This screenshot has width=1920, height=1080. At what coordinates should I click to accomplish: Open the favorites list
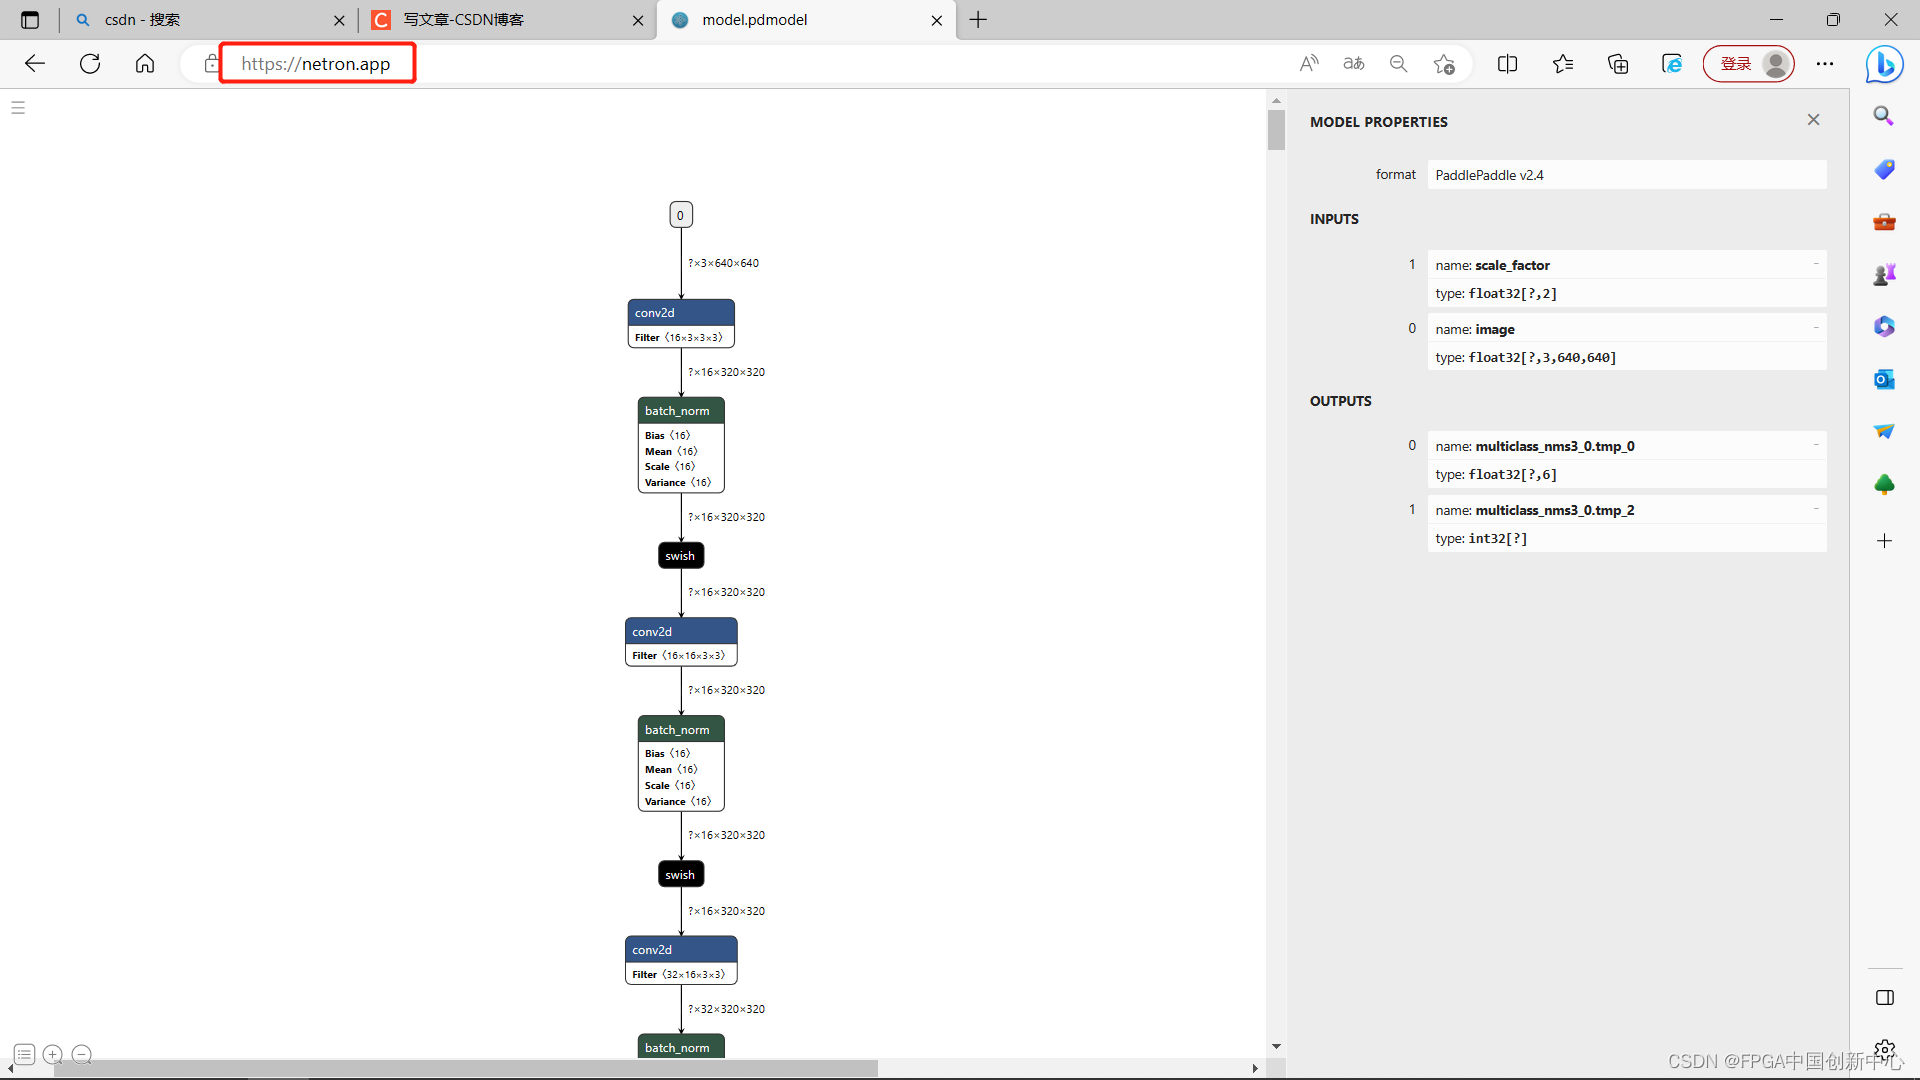coord(1563,64)
